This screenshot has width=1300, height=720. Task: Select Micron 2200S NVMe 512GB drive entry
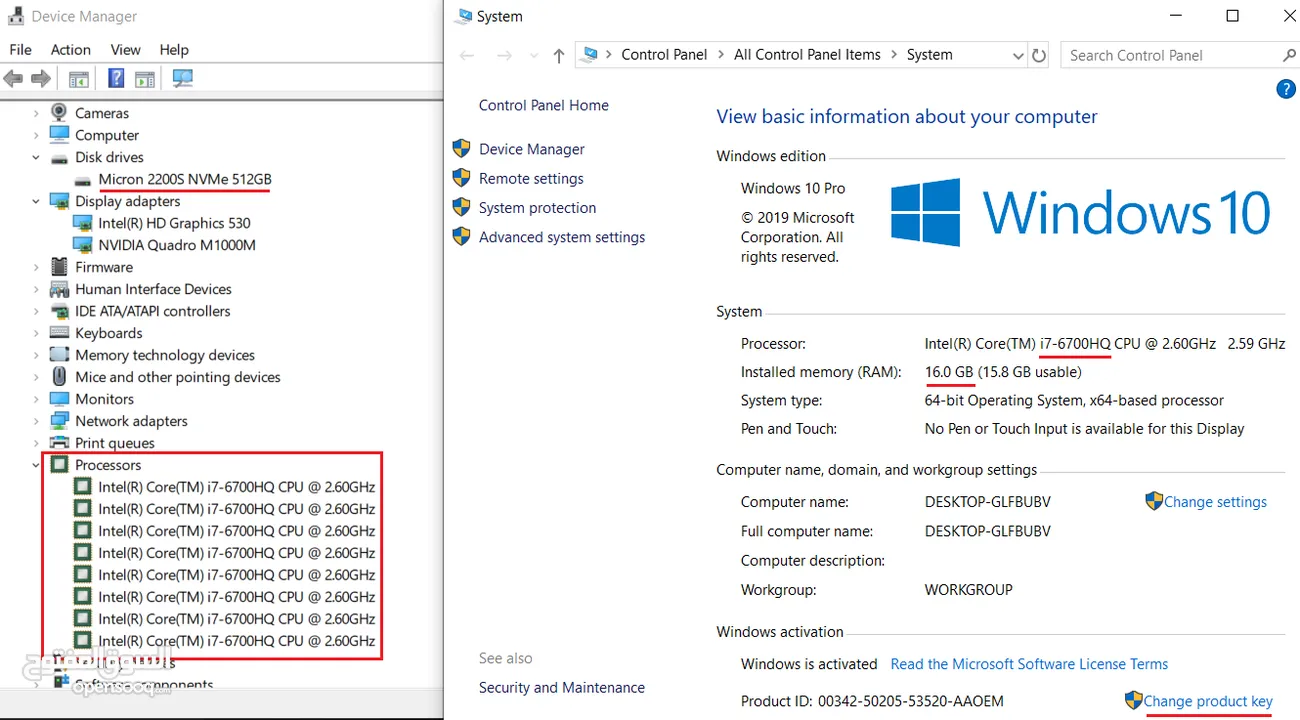[185, 180]
